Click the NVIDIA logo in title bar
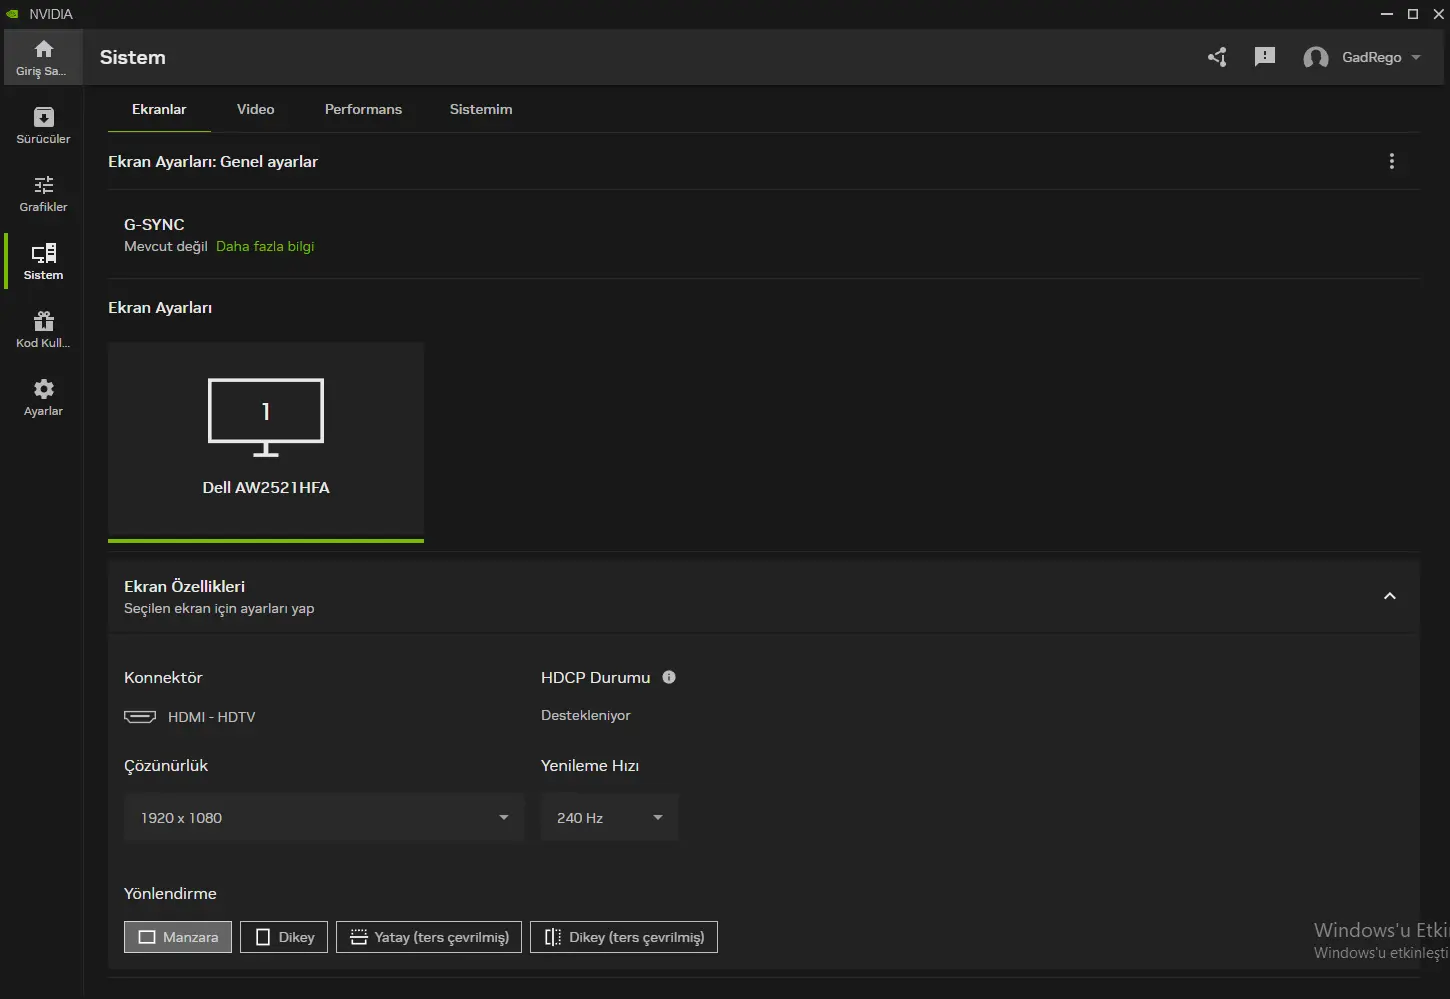Screen dimensions: 1450x999 click(12, 14)
